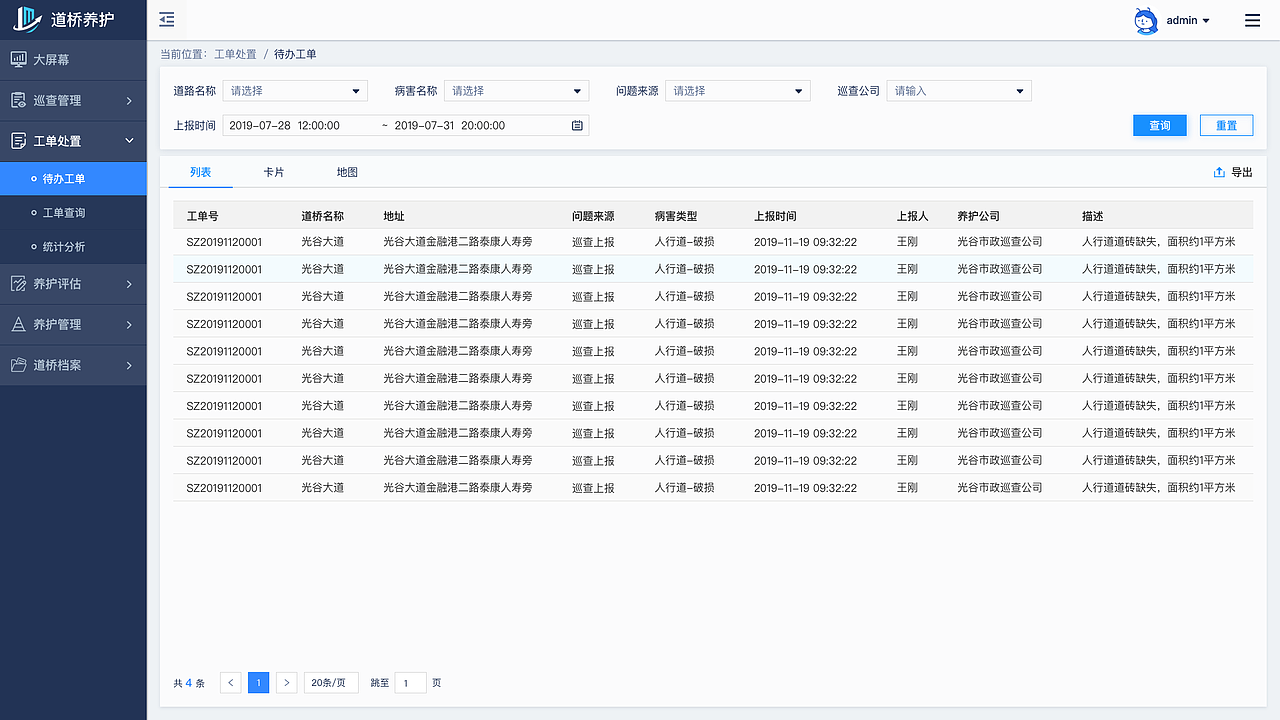Click the 大屏幕 monitor icon
The height and width of the screenshot is (720, 1280).
18,59
